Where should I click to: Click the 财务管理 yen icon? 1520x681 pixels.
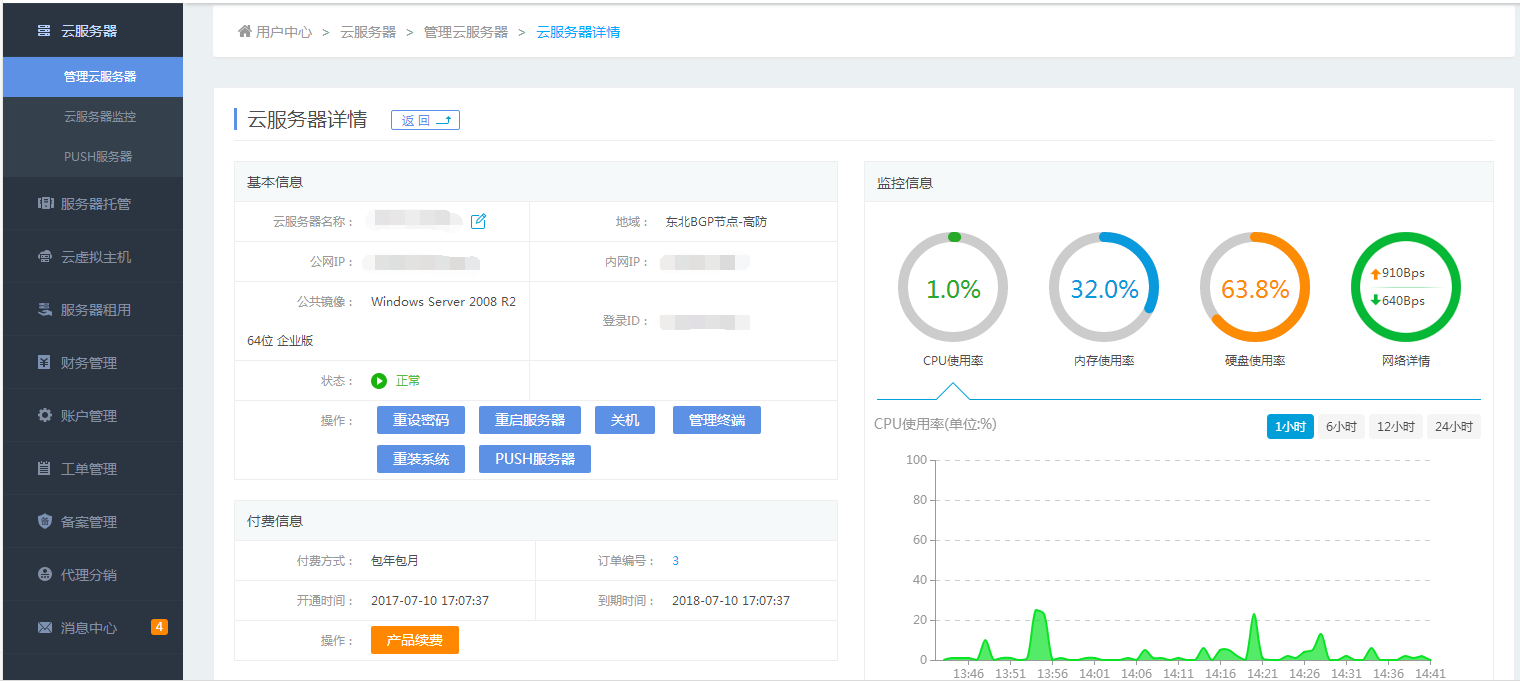point(45,363)
